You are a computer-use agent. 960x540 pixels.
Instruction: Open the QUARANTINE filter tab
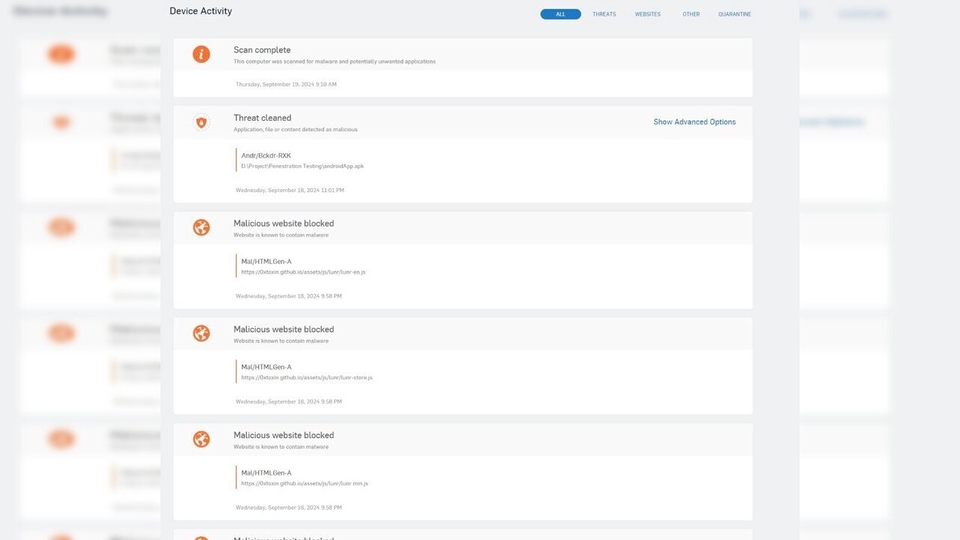tap(735, 14)
